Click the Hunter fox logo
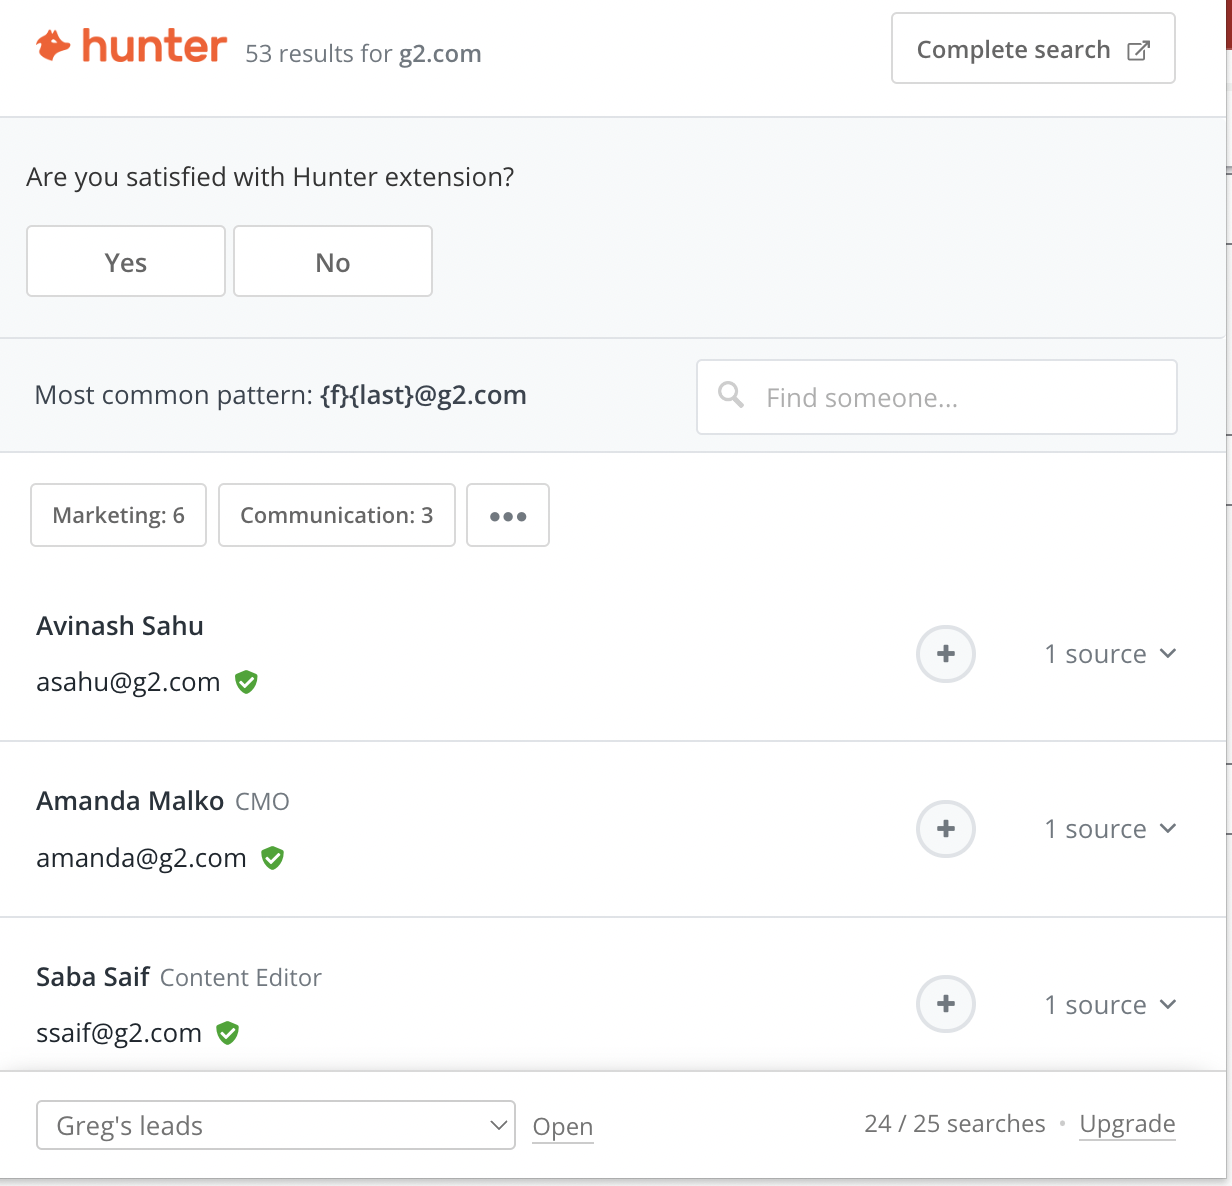 (54, 46)
